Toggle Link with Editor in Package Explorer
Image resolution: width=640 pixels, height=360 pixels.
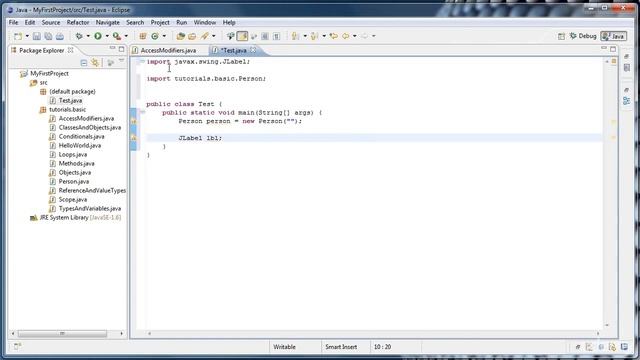pos(95,62)
